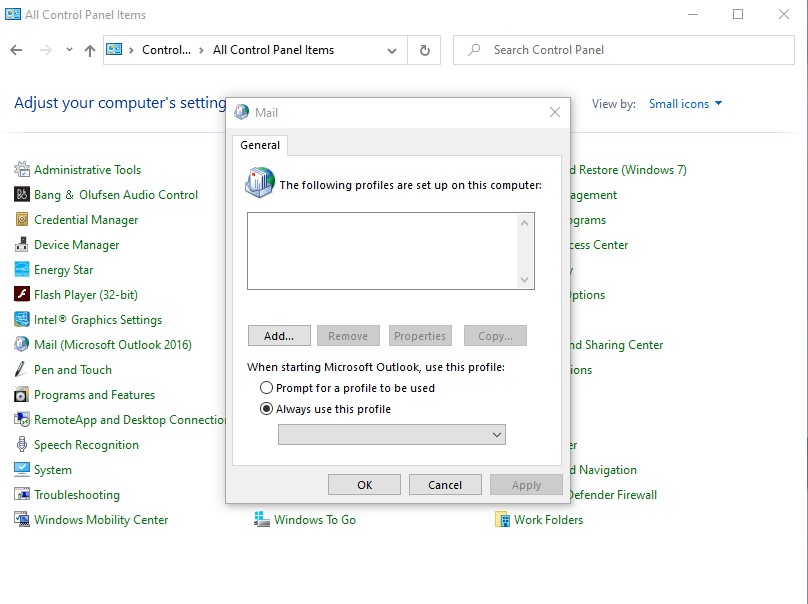Open Windows Mobility Center icon
The image size is (808, 604).
point(22,519)
